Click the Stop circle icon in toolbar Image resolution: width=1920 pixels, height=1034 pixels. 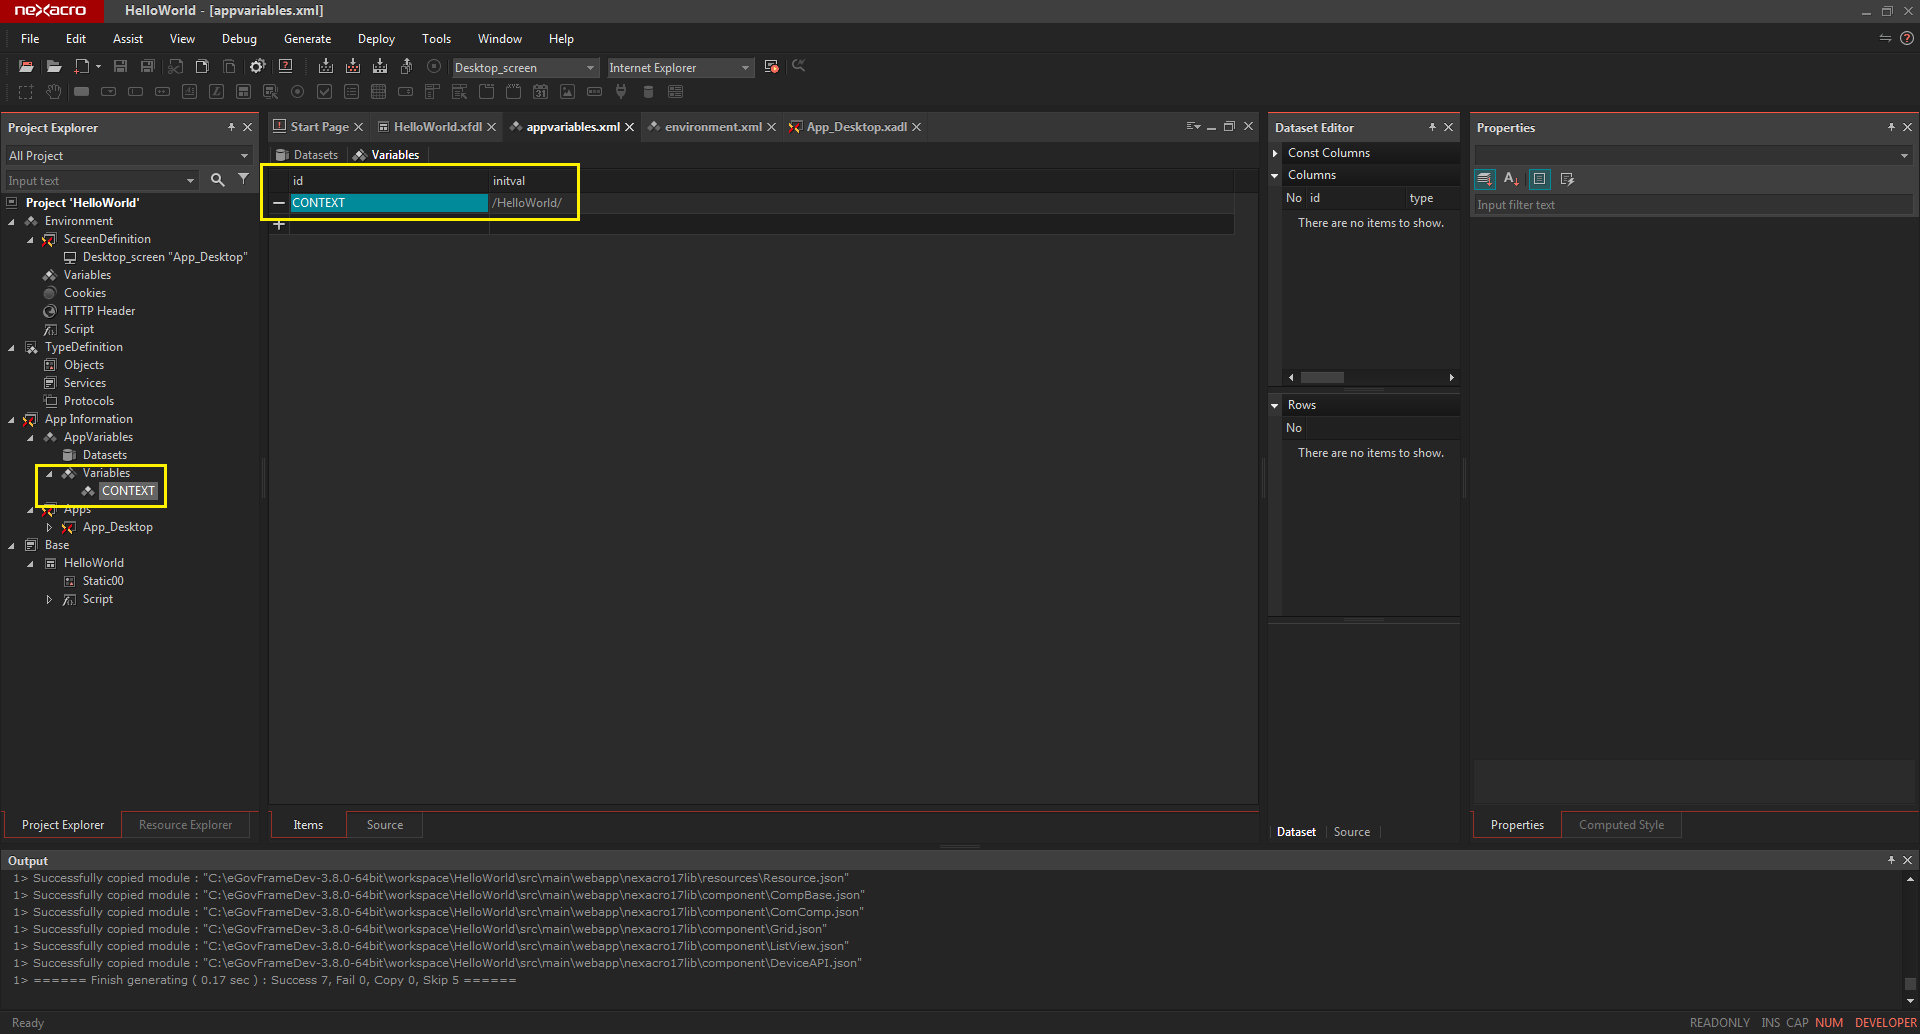tap(434, 67)
